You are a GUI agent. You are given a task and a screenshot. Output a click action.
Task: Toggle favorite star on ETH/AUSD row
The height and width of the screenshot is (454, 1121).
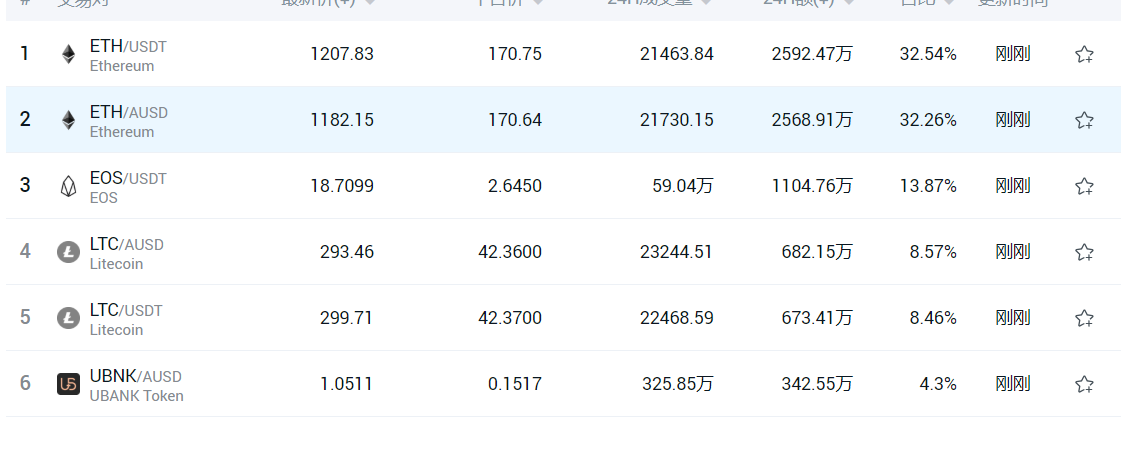pyautogui.click(x=1084, y=120)
